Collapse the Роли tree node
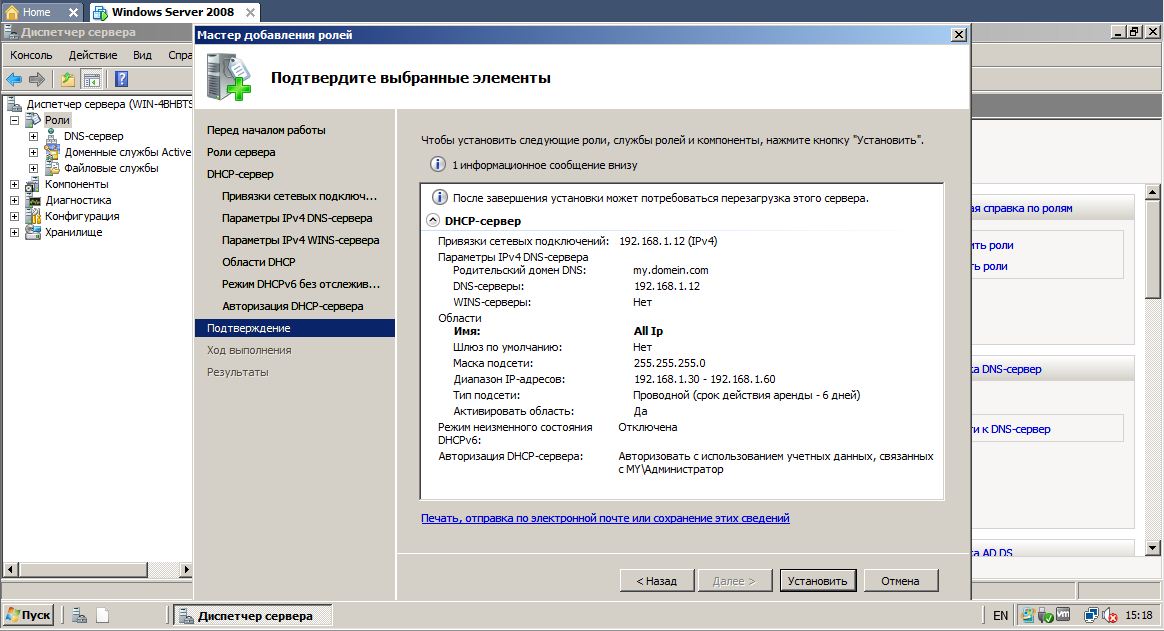The height and width of the screenshot is (631, 1164). [x=14, y=120]
